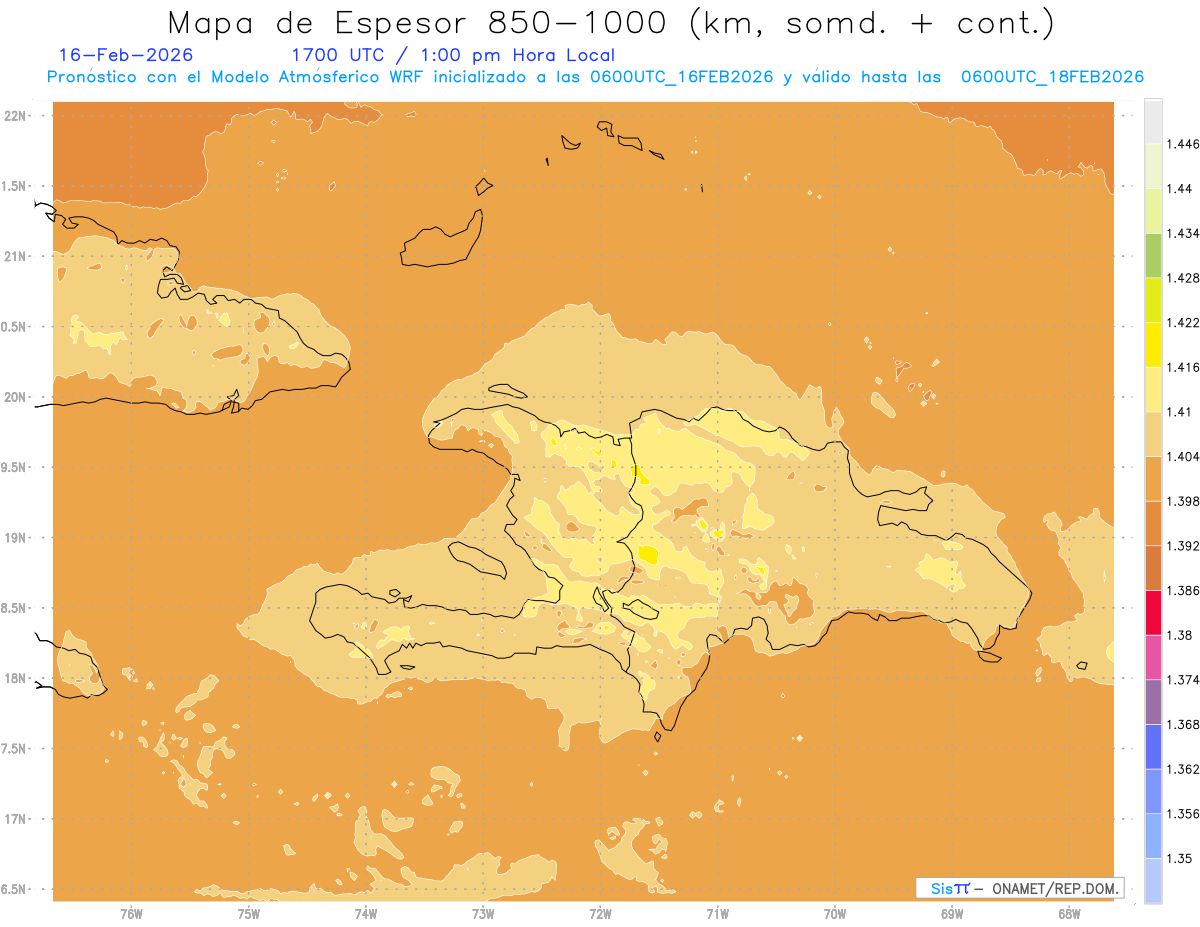Click the '18N' latitude label

(17, 678)
